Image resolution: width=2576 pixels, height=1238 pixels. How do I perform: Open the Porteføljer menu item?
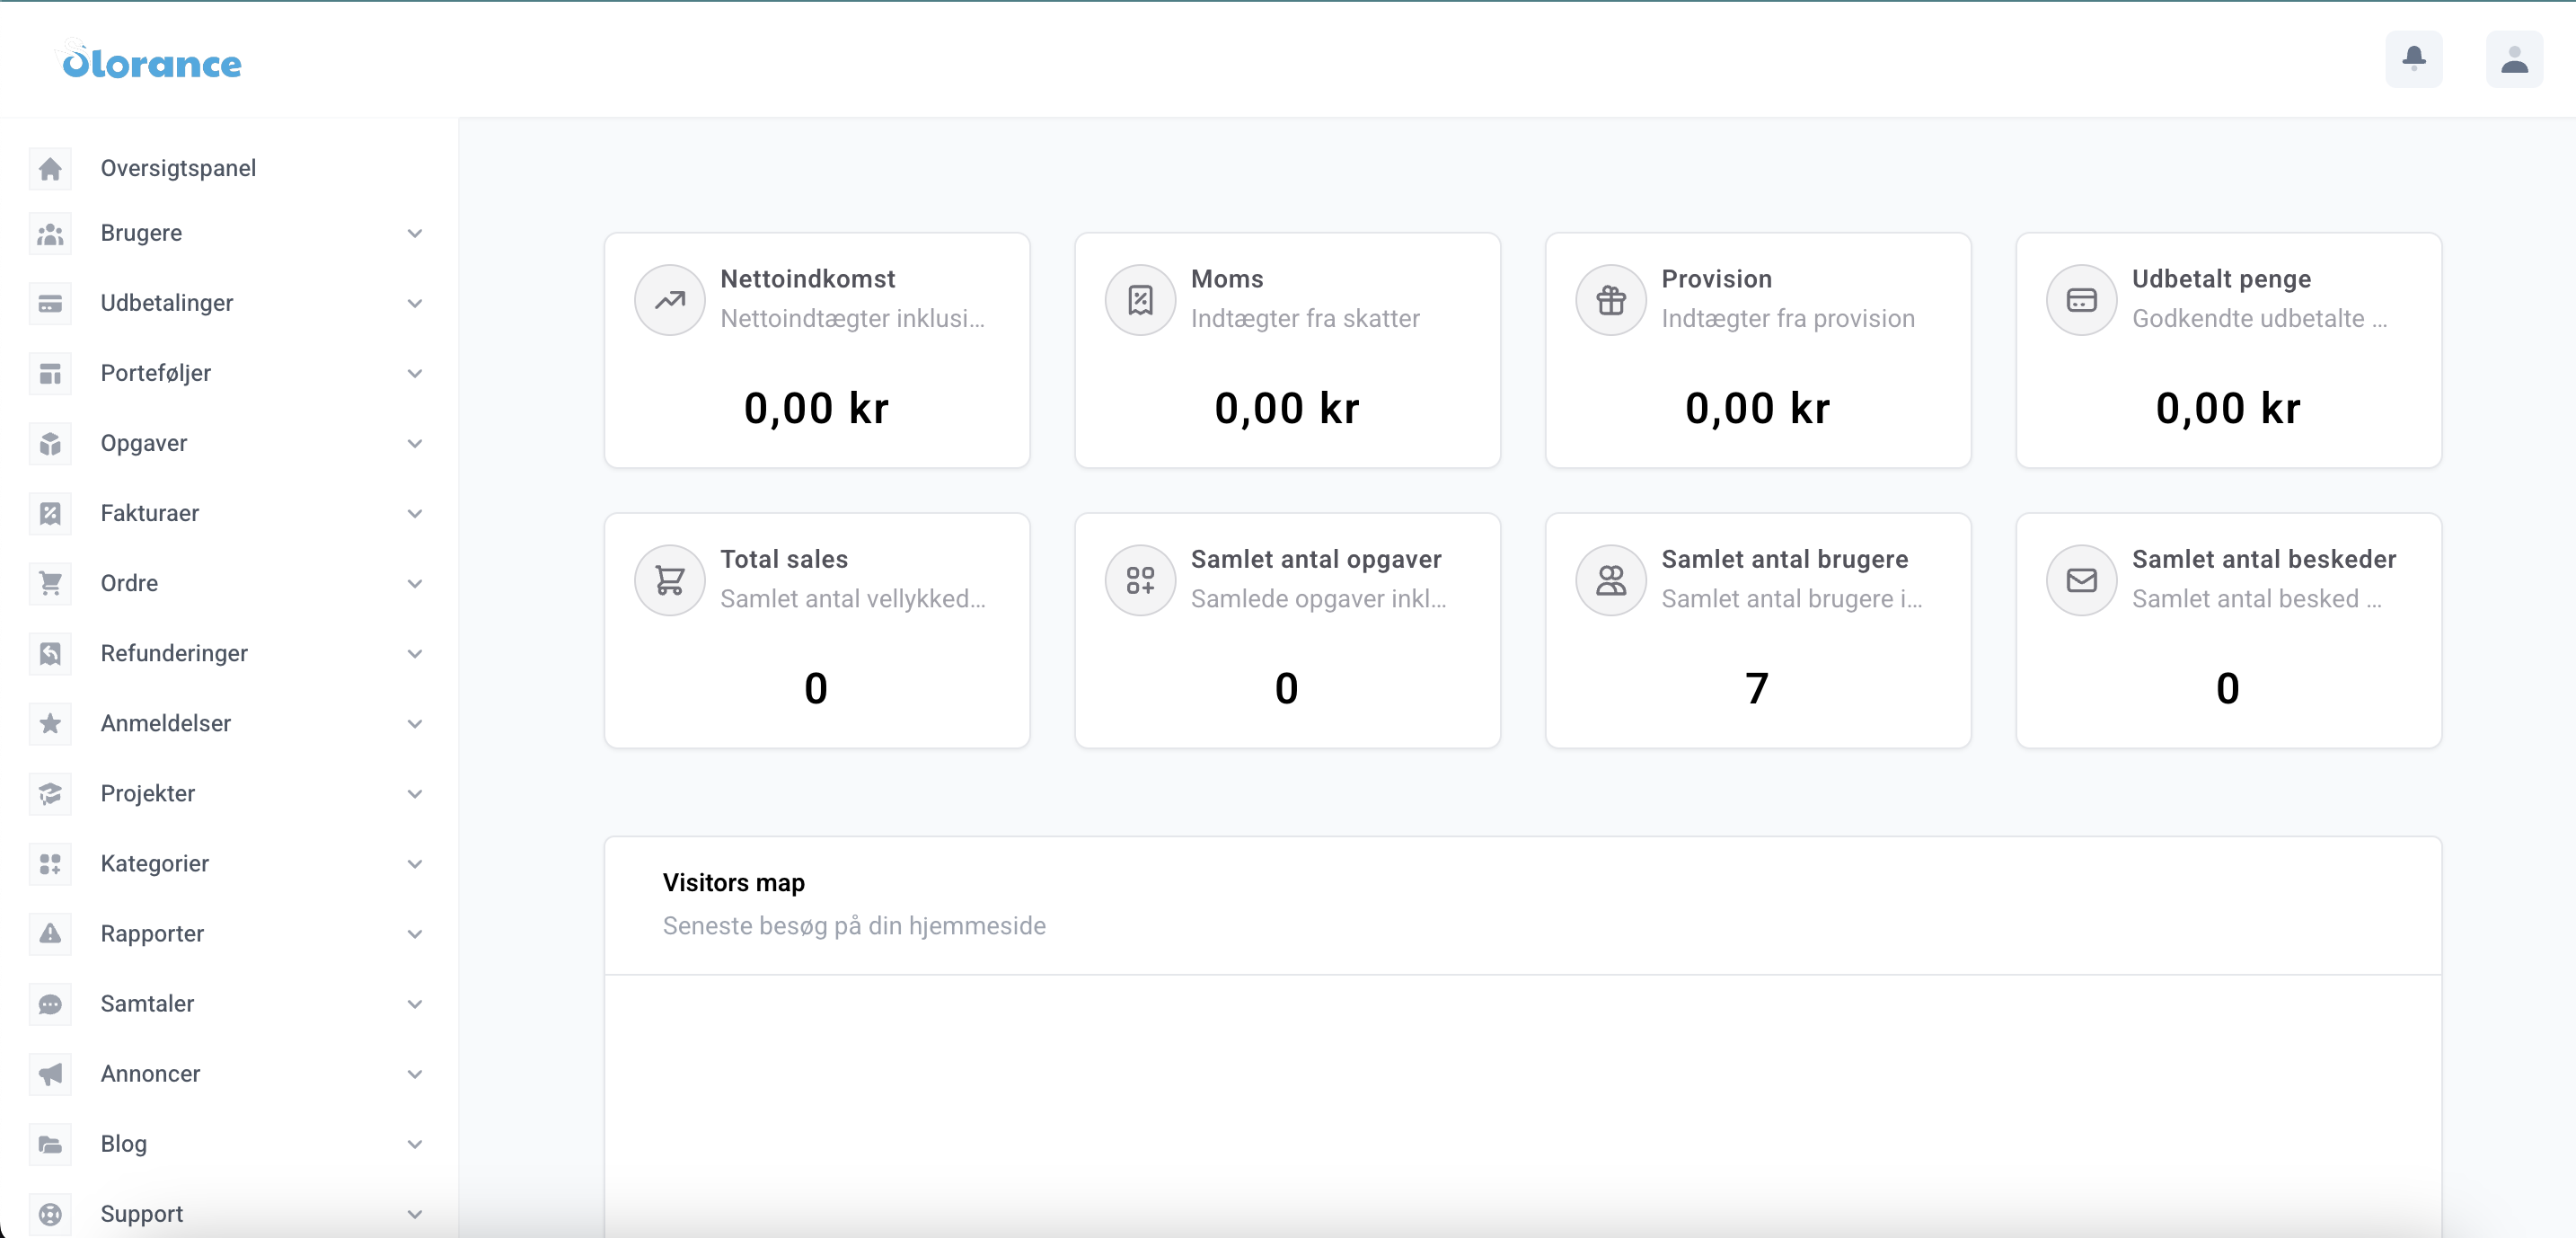click(x=156, y=373)
